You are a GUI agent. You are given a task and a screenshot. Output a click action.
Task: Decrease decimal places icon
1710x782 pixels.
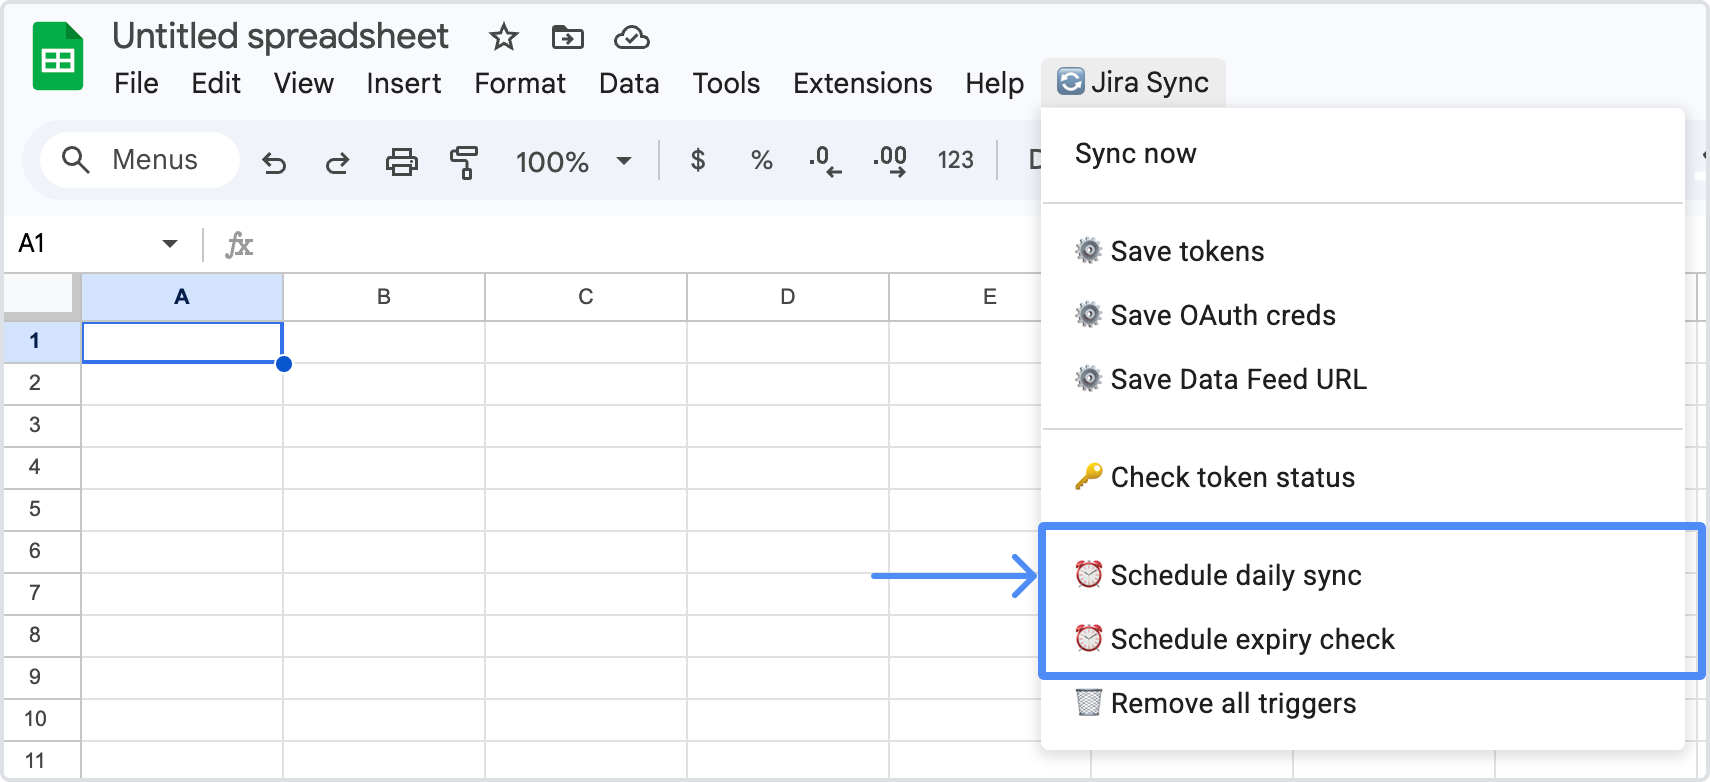click(825, 160)
